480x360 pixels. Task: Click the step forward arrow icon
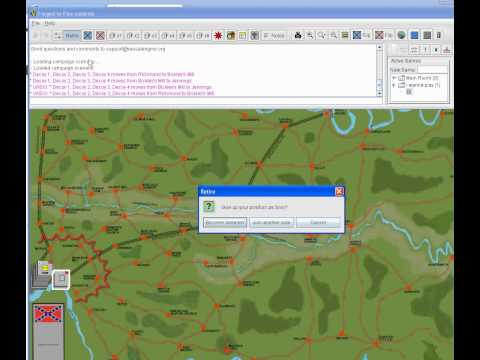[x=46, y=35]
